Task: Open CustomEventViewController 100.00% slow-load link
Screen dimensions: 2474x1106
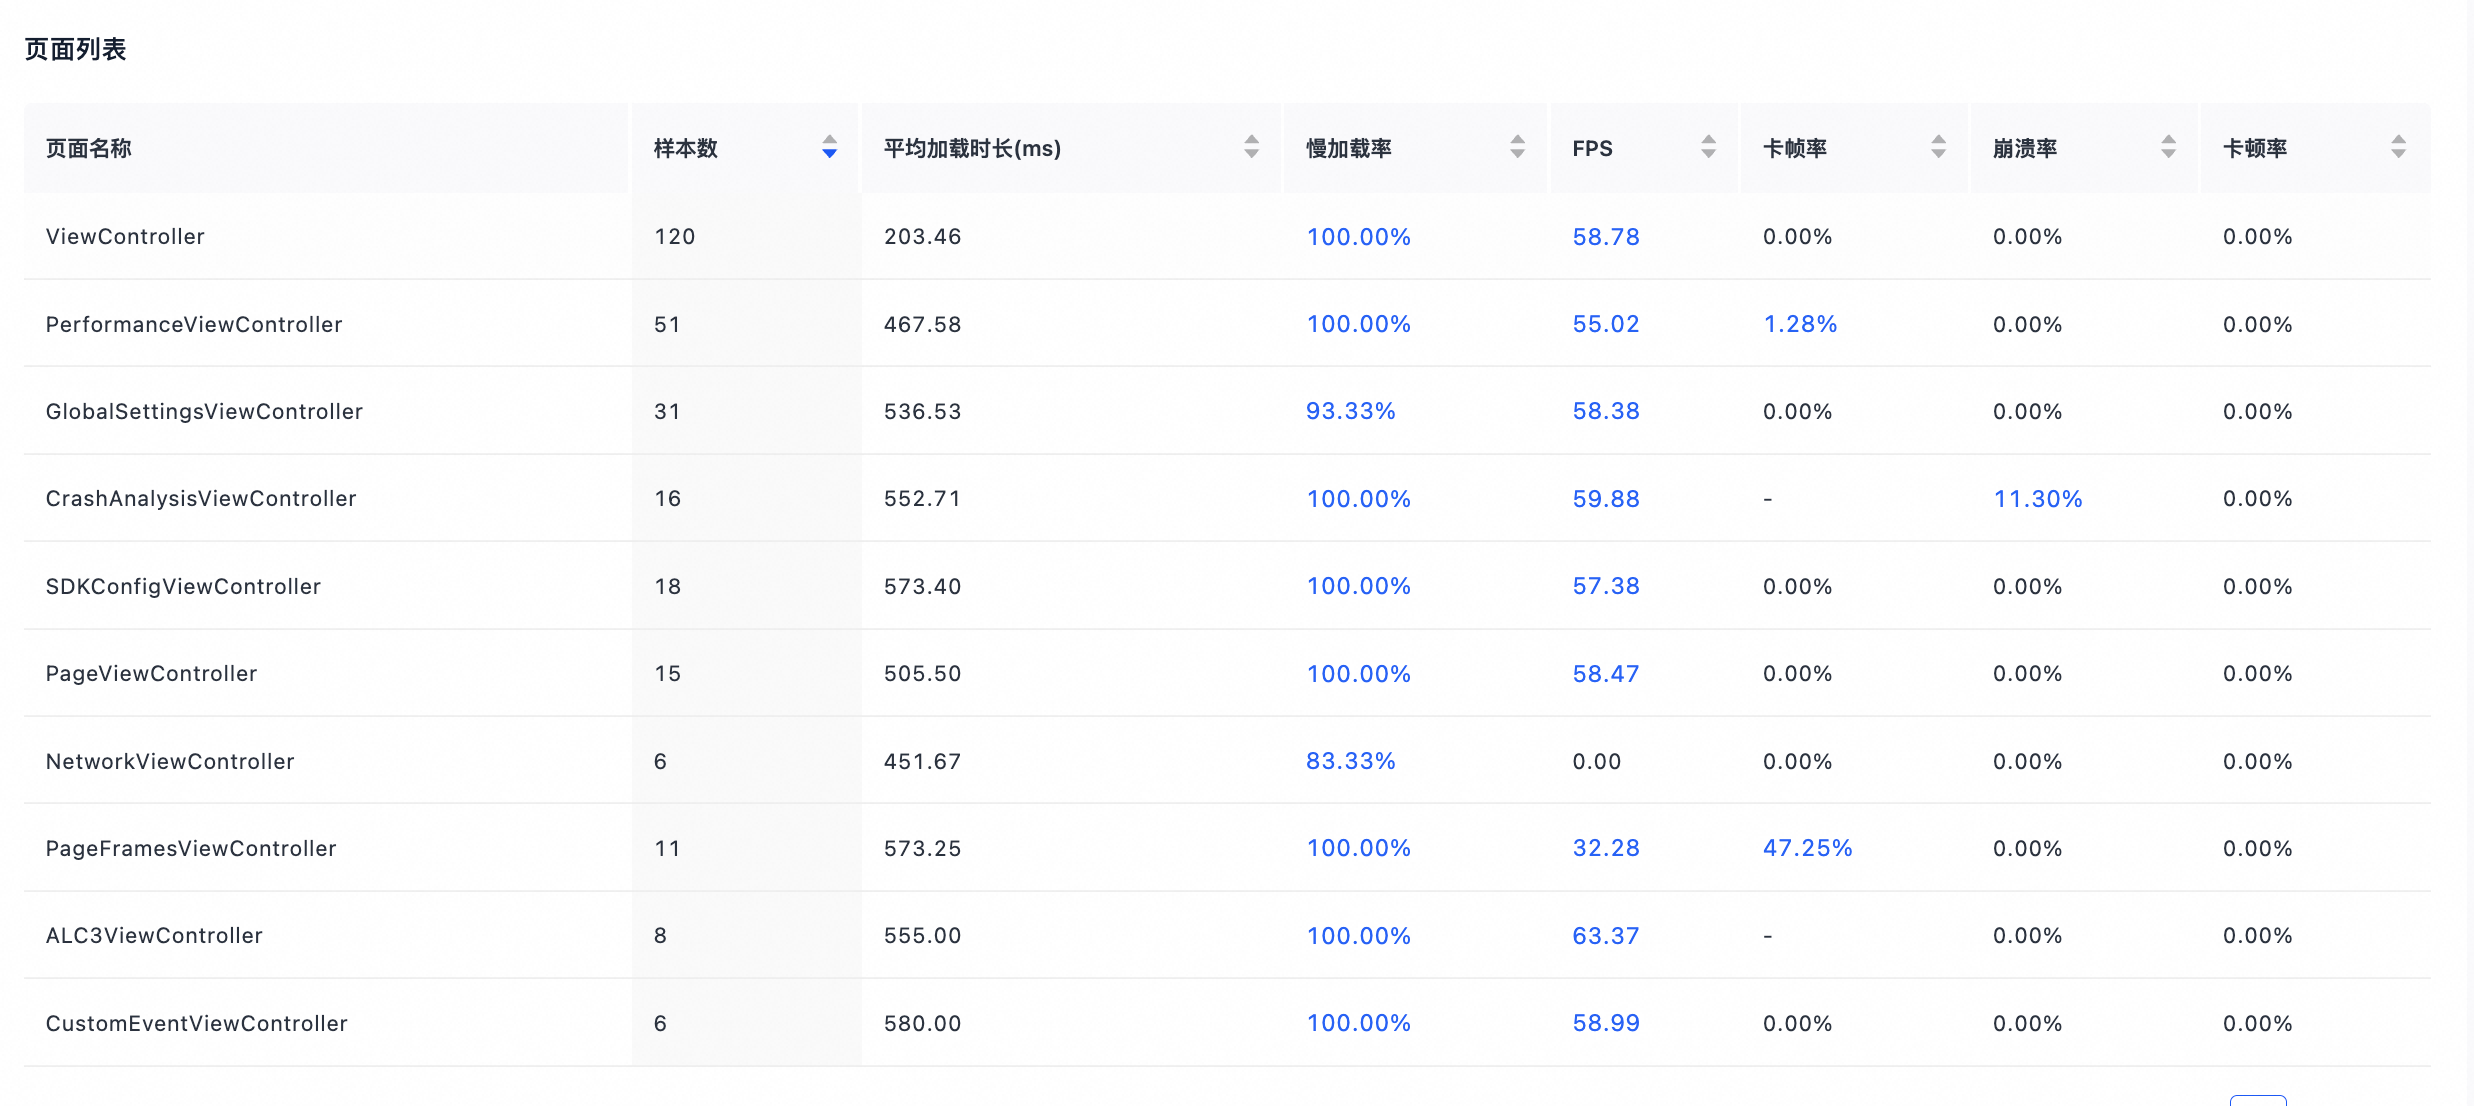Action: [x=1358, y=1023]
